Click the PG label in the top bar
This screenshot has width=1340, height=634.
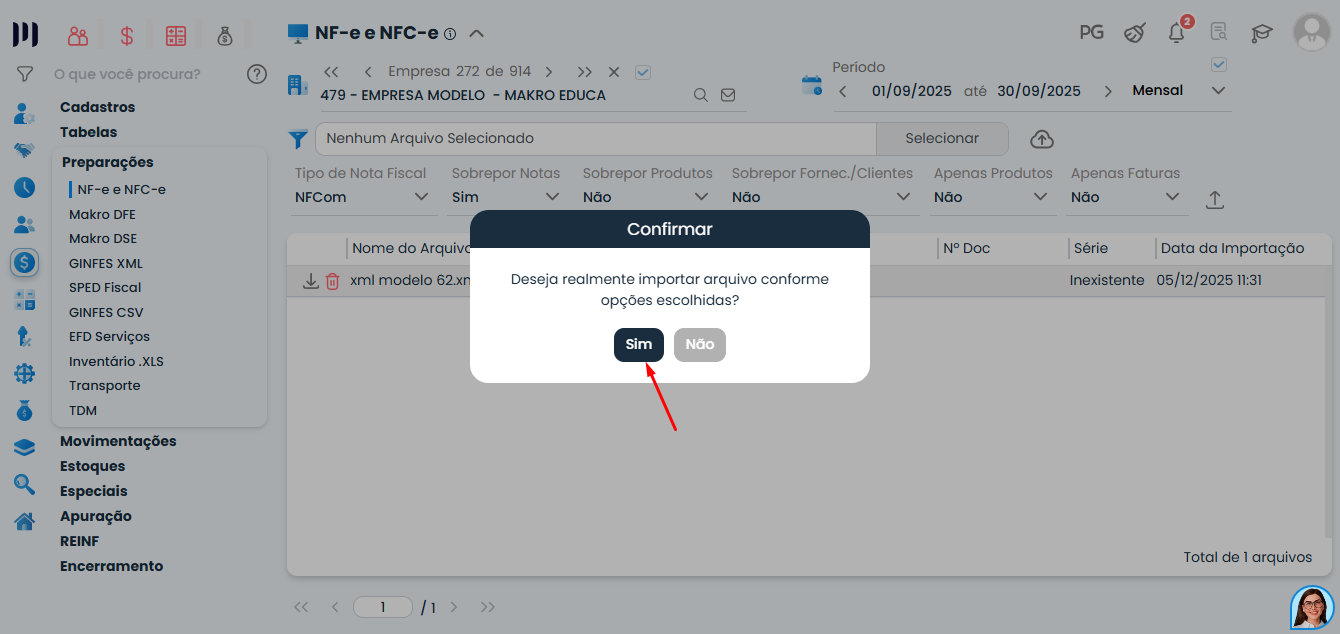[x=1091, y=32]
